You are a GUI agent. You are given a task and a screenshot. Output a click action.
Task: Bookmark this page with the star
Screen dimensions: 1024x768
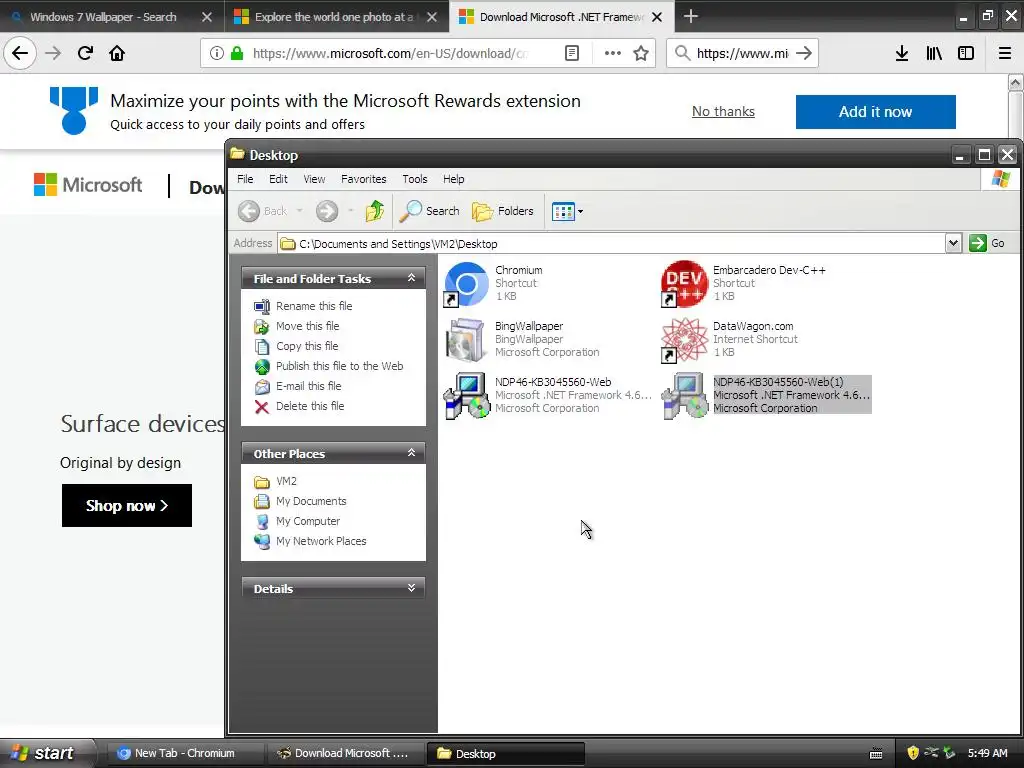pyautogui.click(x=641, y=53)
